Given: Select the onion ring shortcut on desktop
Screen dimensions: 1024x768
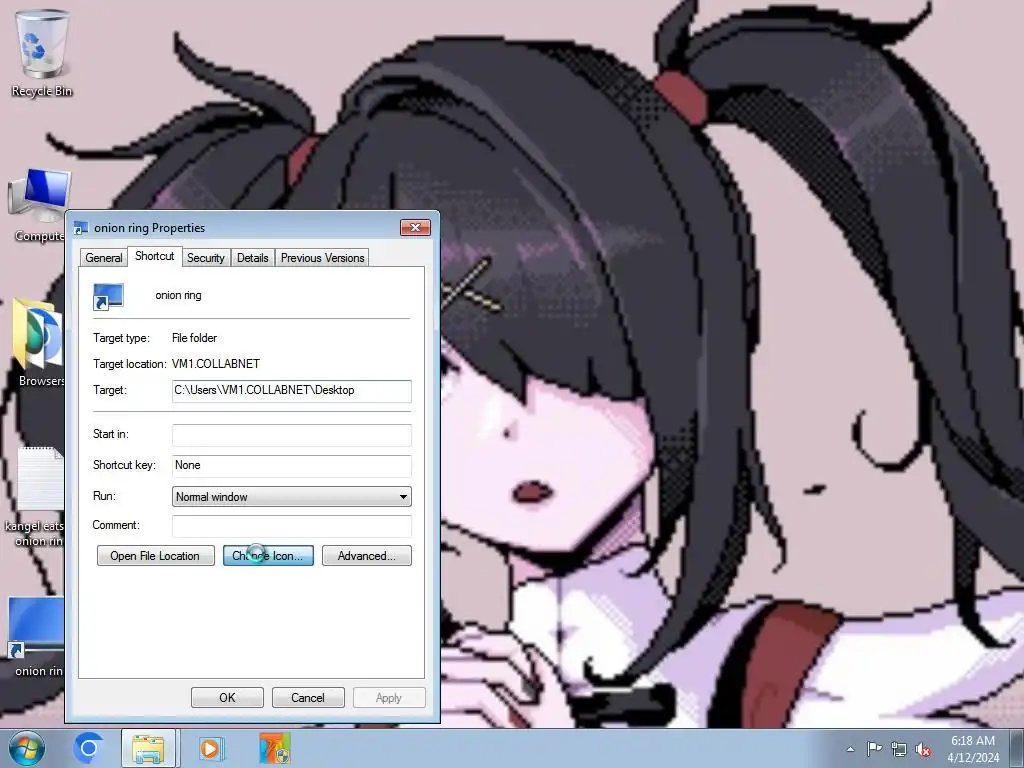Looking at the screenshot, I should tap(36, 635).
